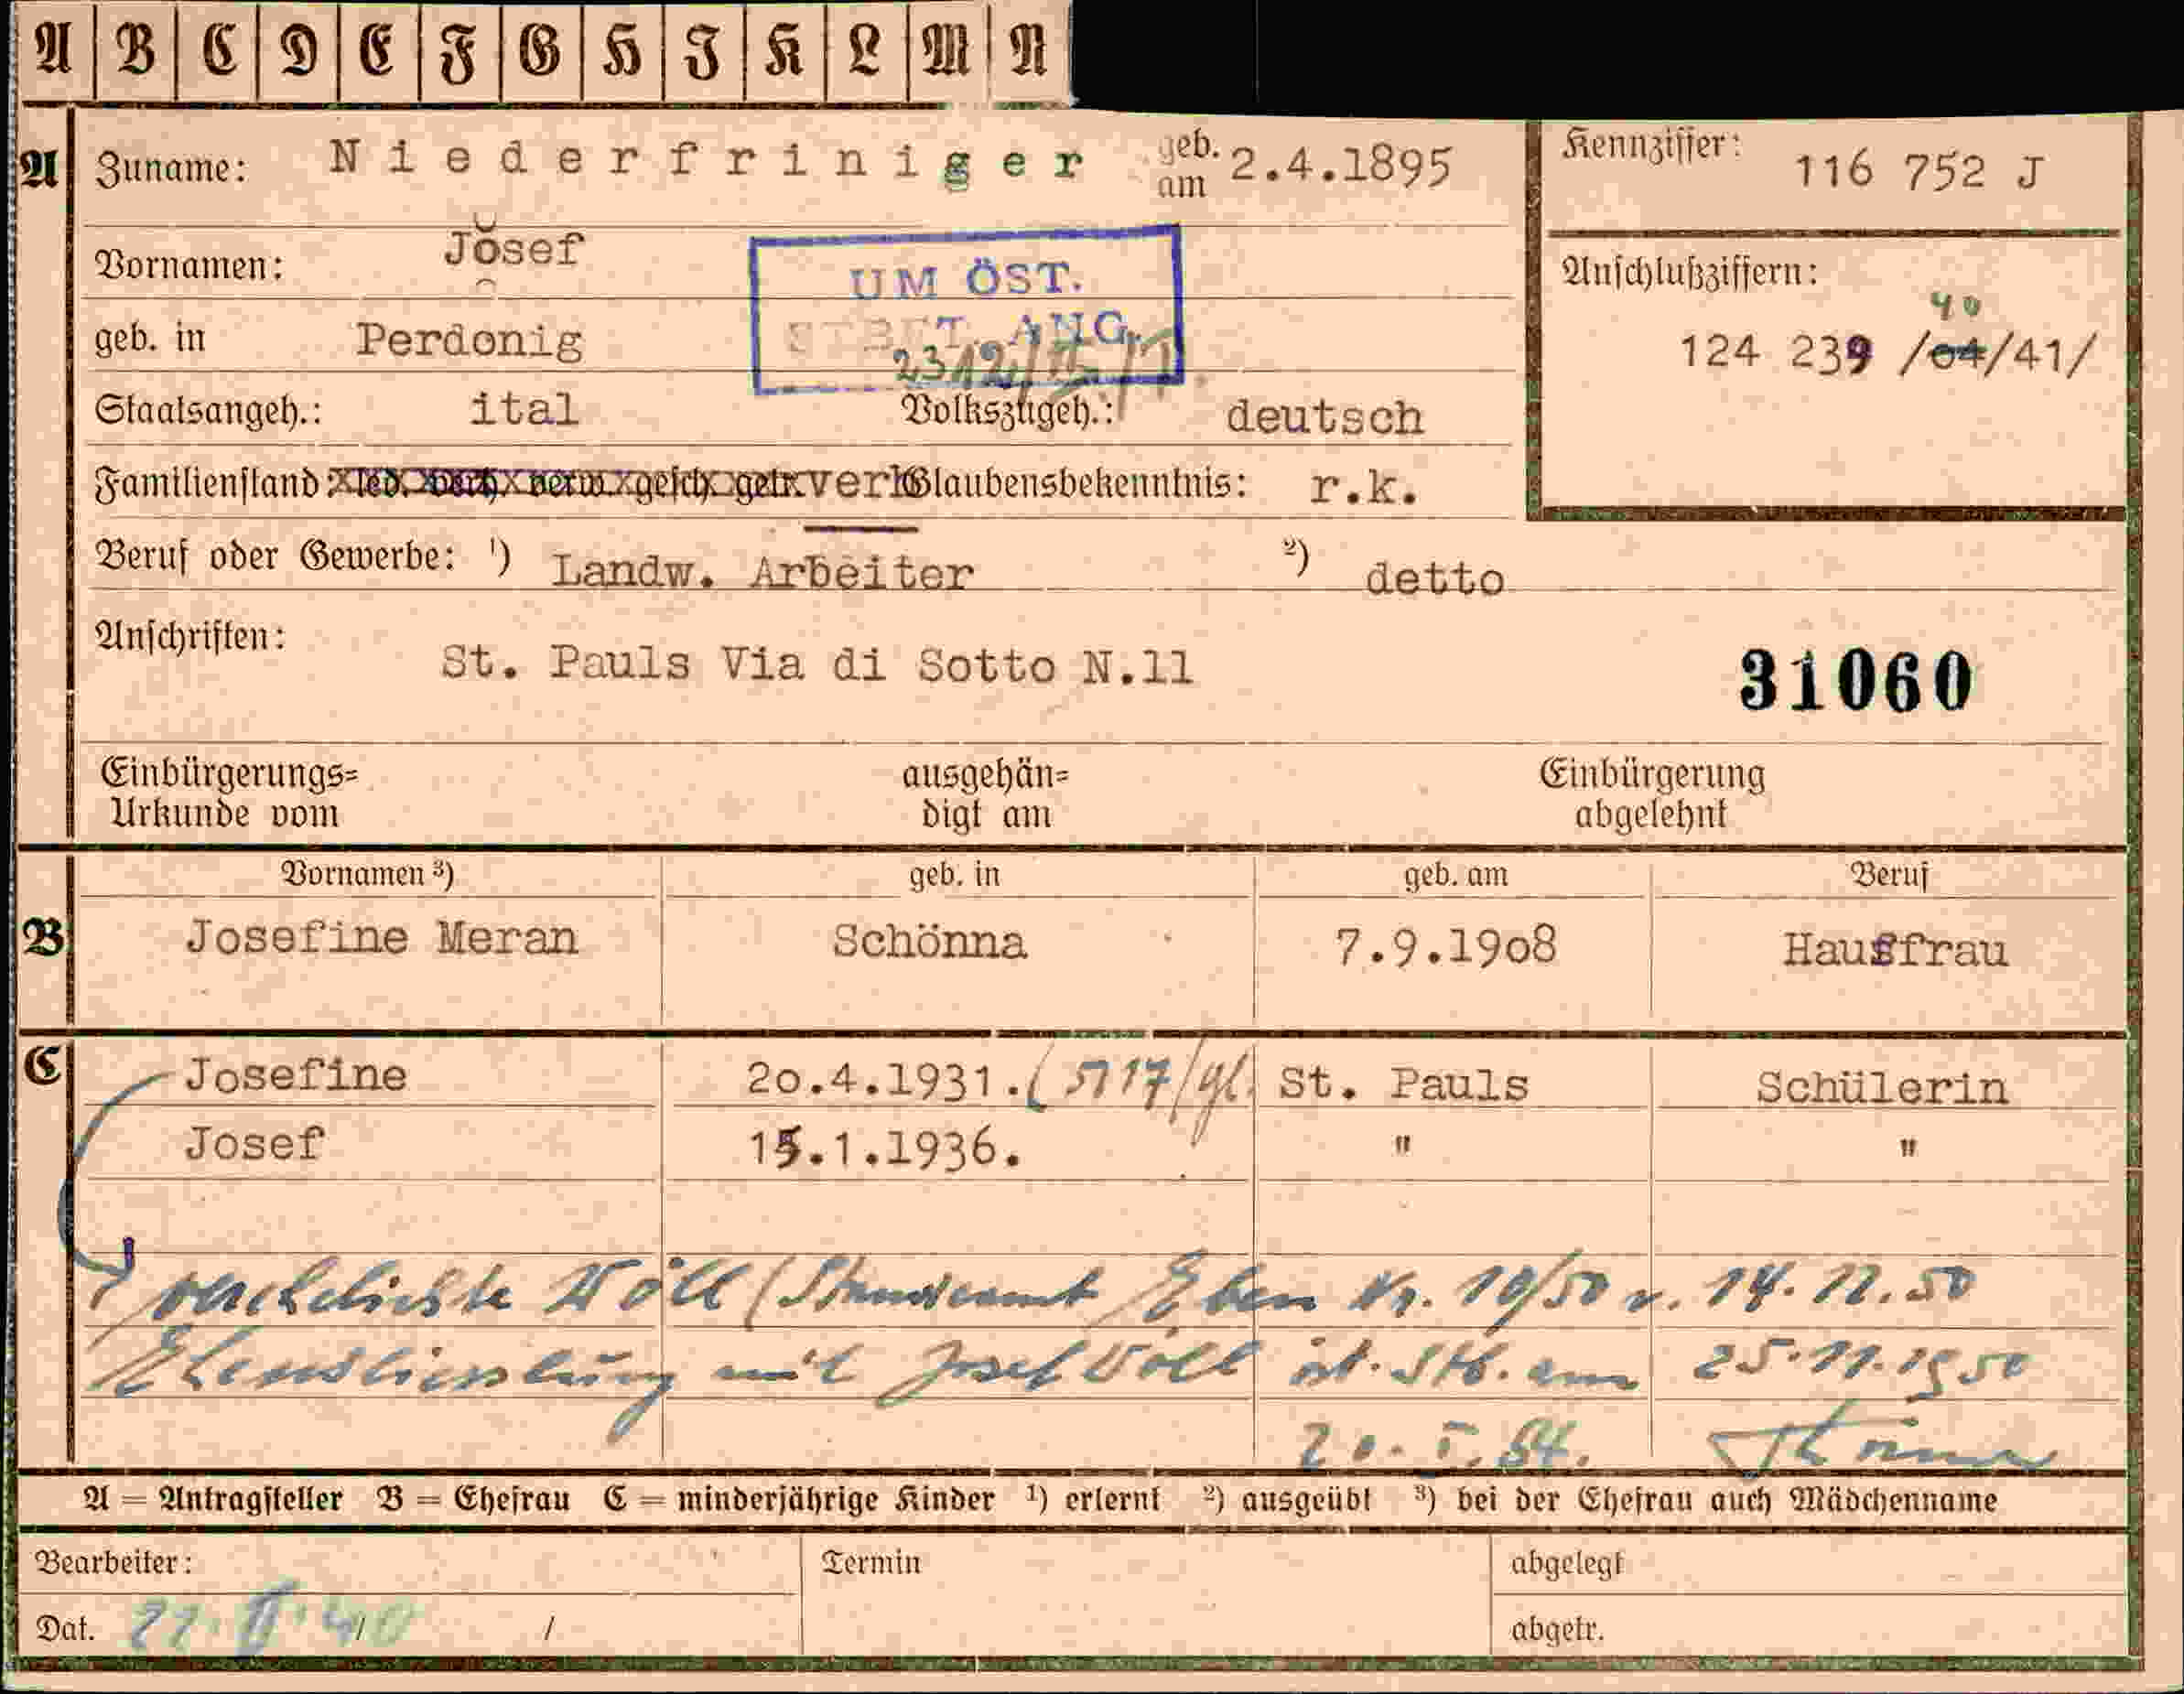Click the surname Niederfriniger

[707, 161]
